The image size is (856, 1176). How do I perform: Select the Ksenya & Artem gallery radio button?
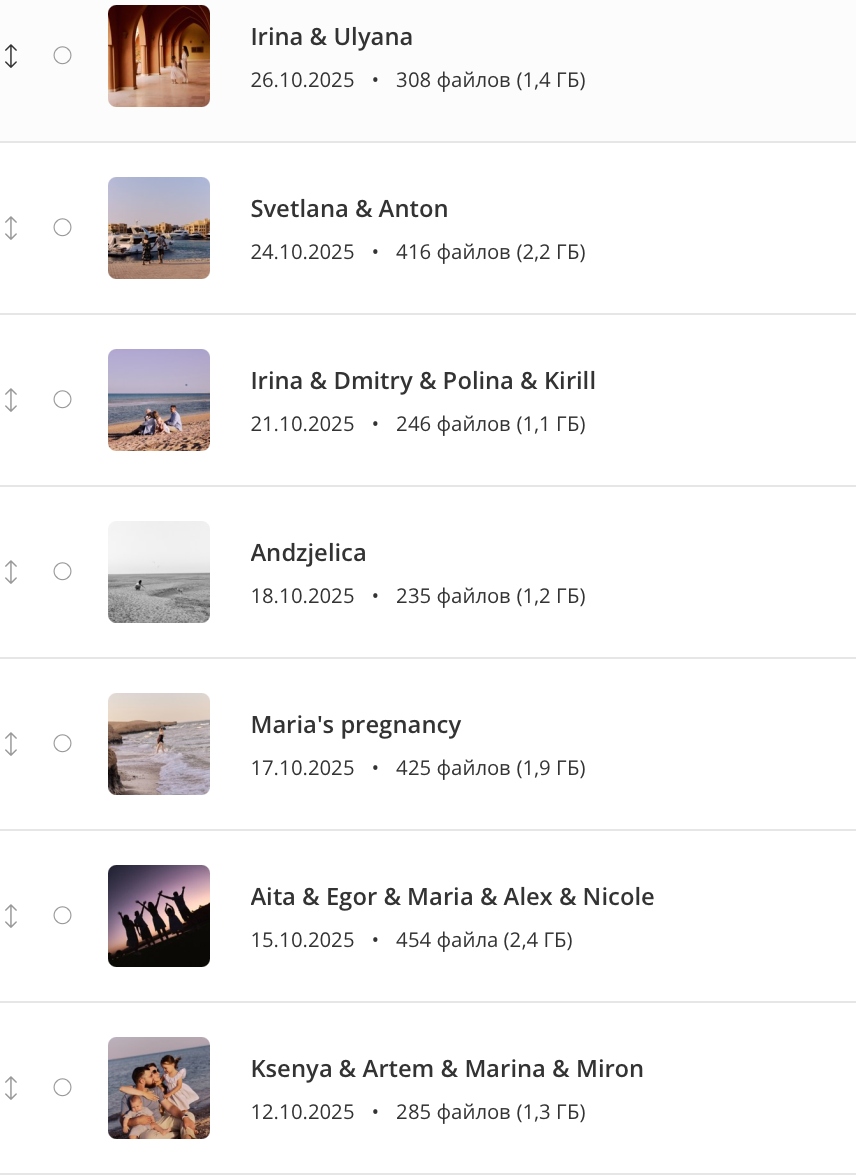[62, 1088]
